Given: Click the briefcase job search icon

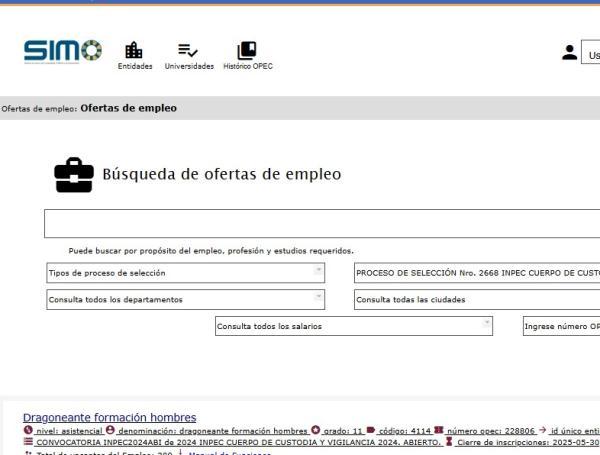Looking at the screenshot, I should (x=74, y=175).
